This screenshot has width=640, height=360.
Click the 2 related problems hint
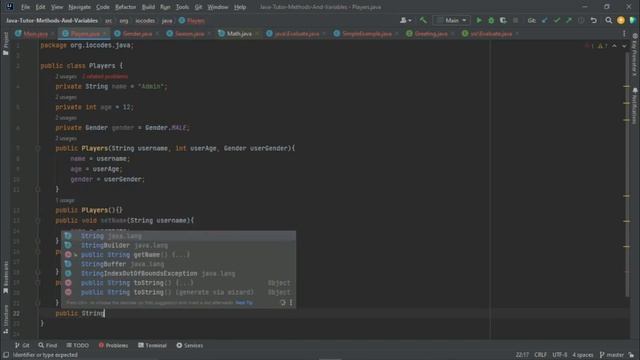(x=105, y=76)
